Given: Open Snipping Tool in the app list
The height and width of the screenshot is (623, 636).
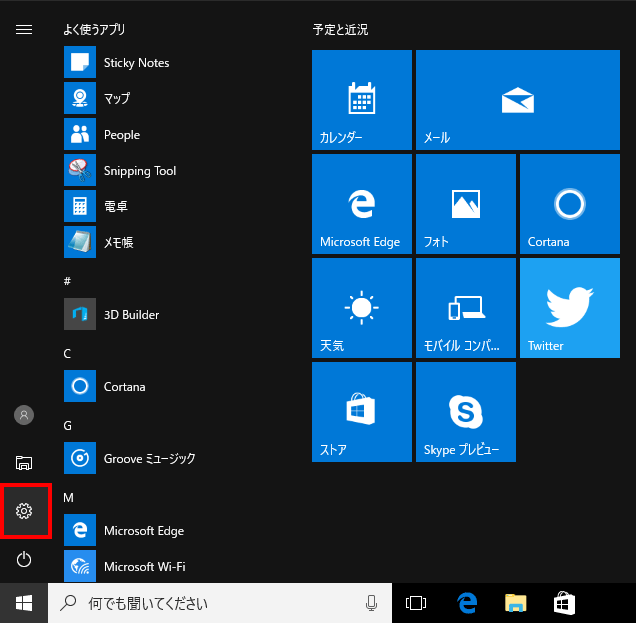Looking at the screenshot, I should tap(139, 171).
